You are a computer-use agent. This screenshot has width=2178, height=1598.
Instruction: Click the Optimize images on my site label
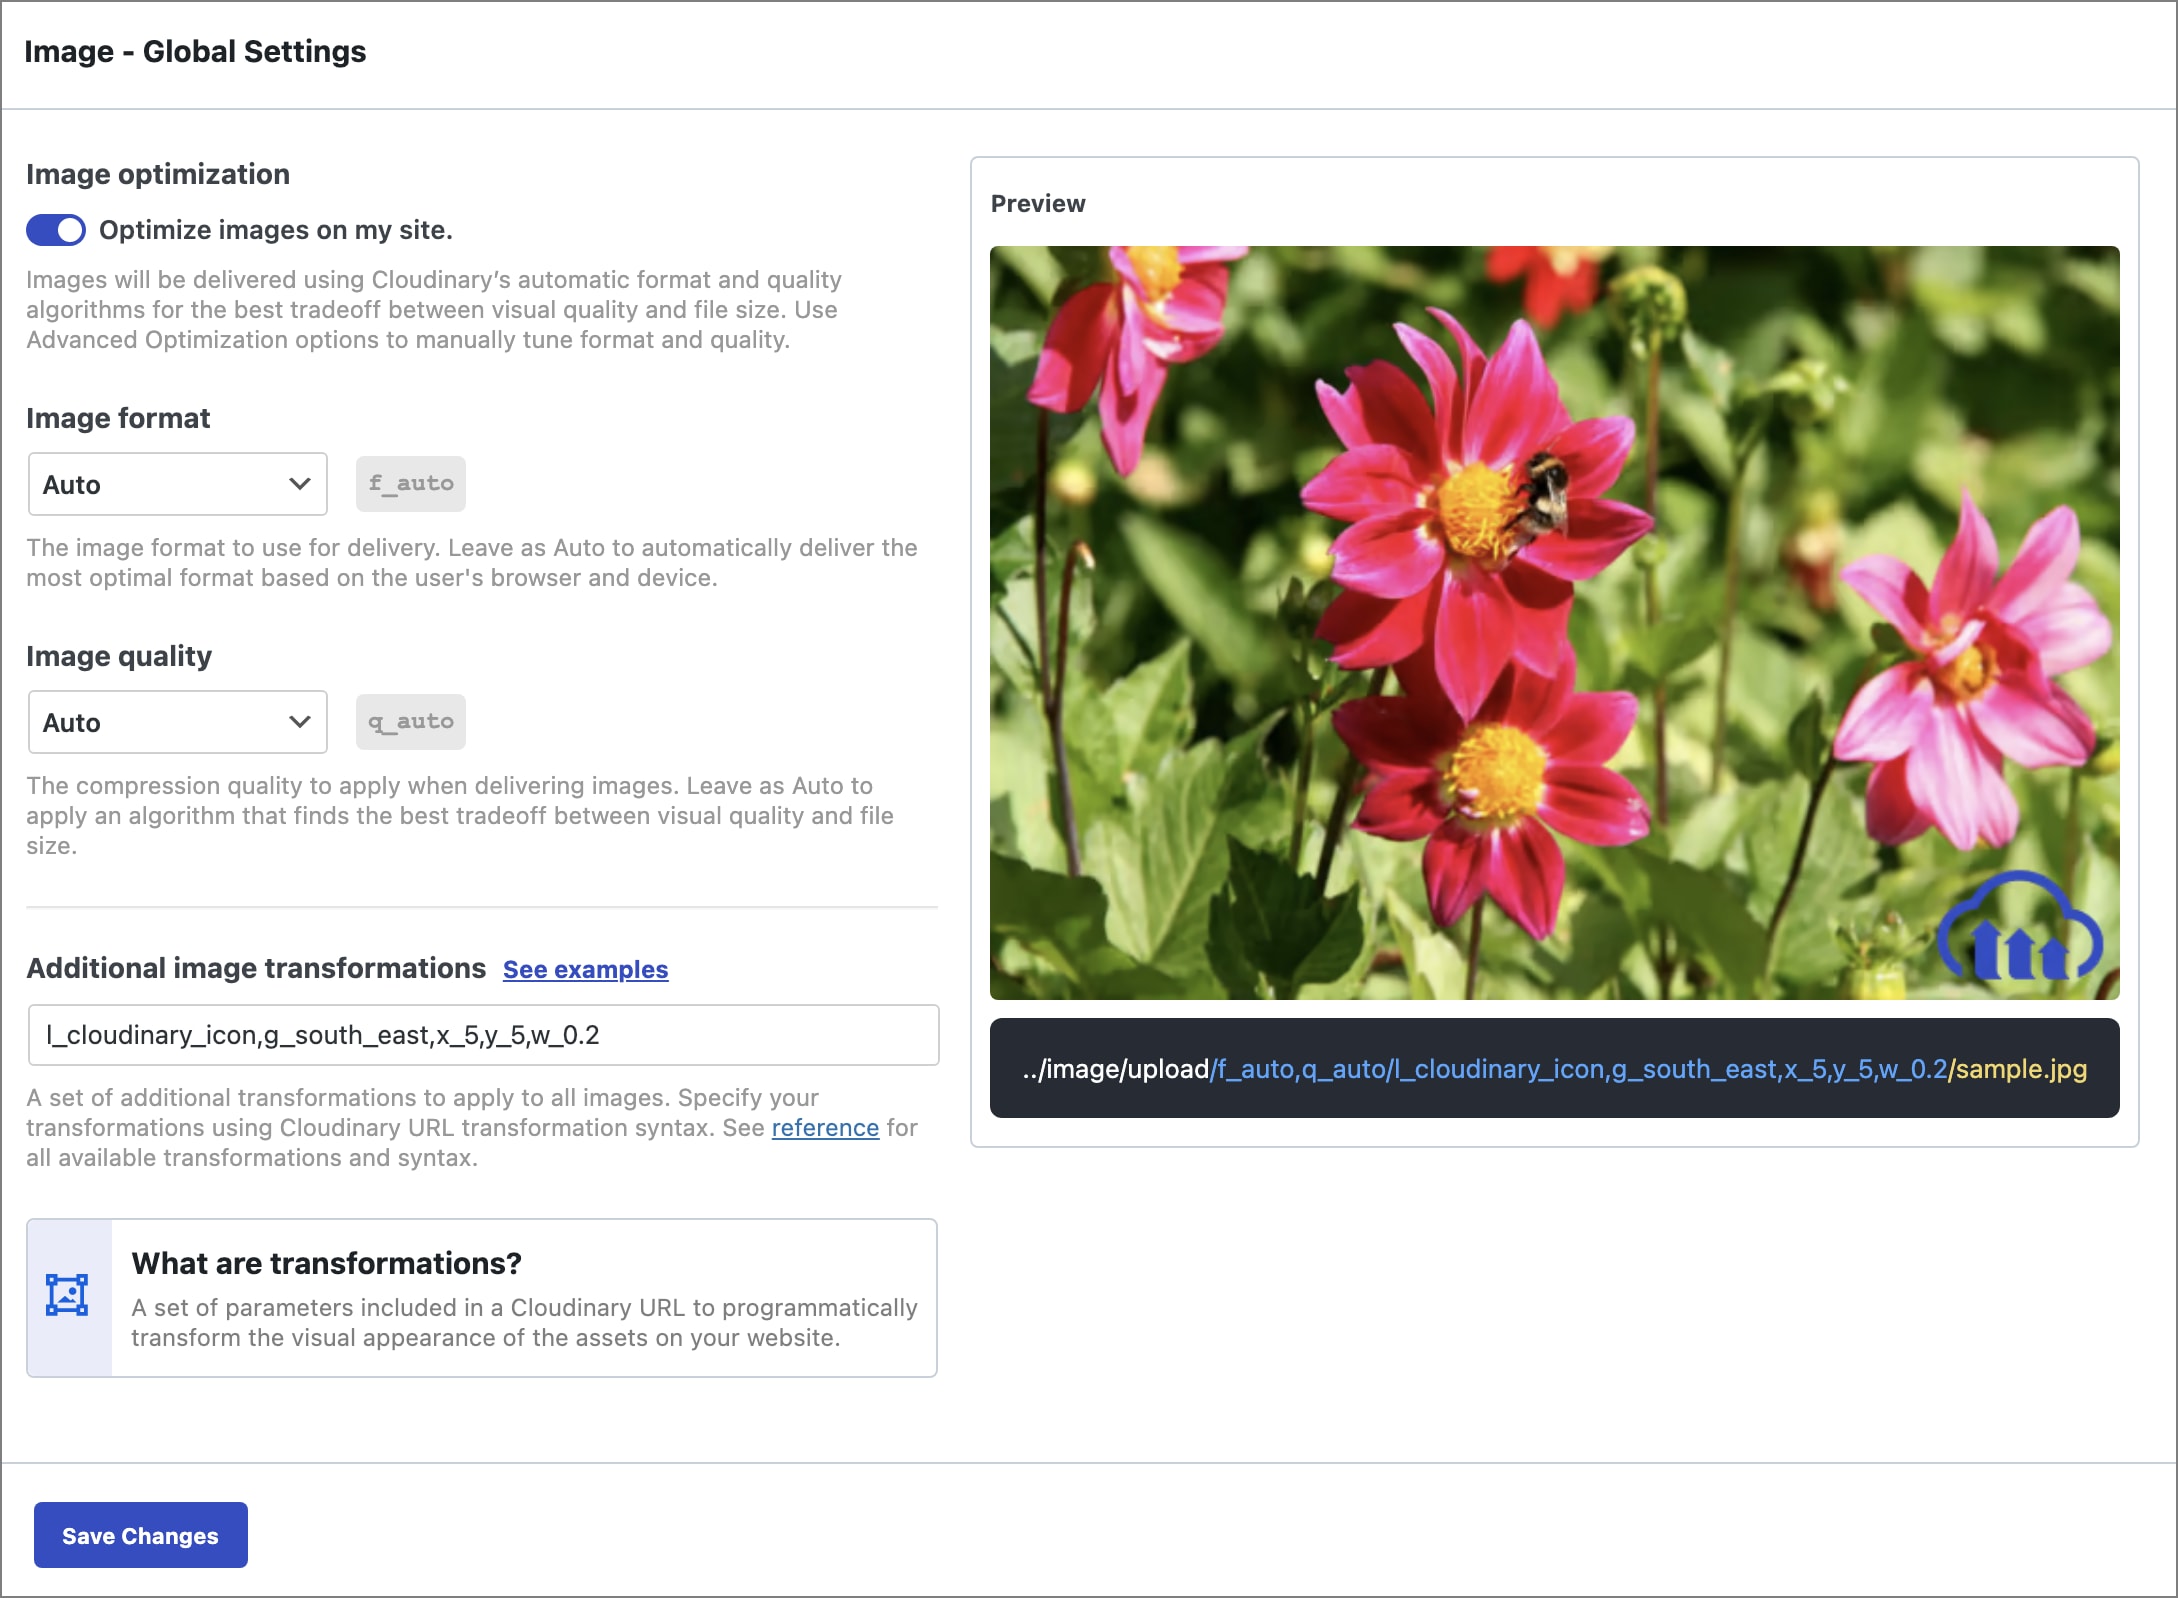[276, 230]
